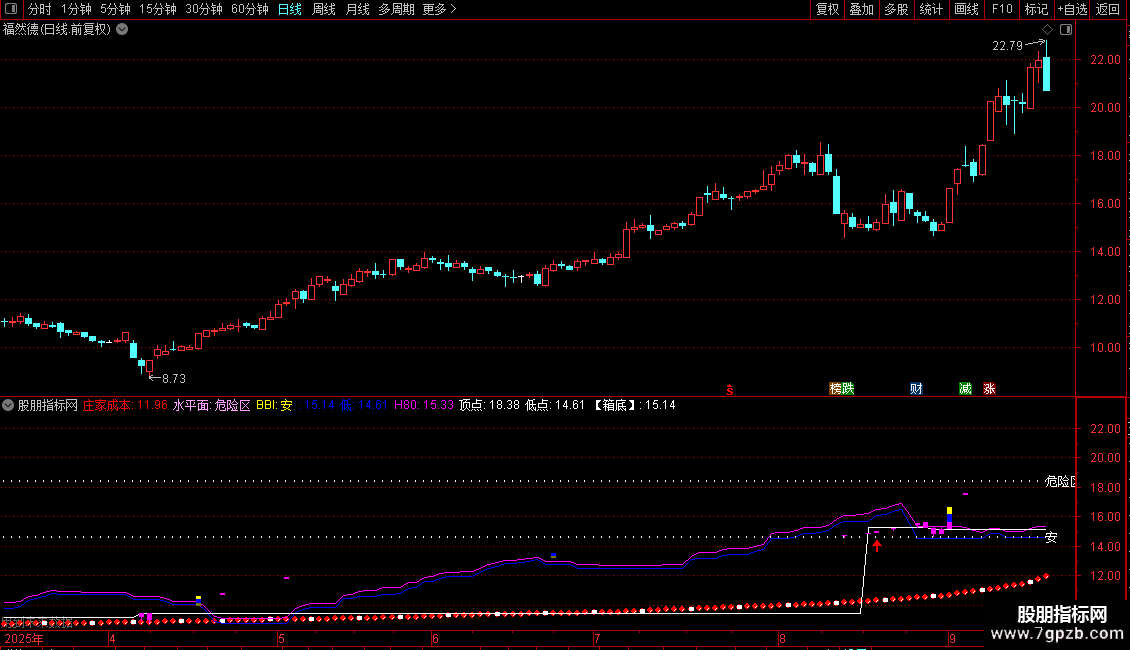Click the 复权 adjustment button
The image size is (1130, 650).
pyautogui.click(x=827, y=9)
